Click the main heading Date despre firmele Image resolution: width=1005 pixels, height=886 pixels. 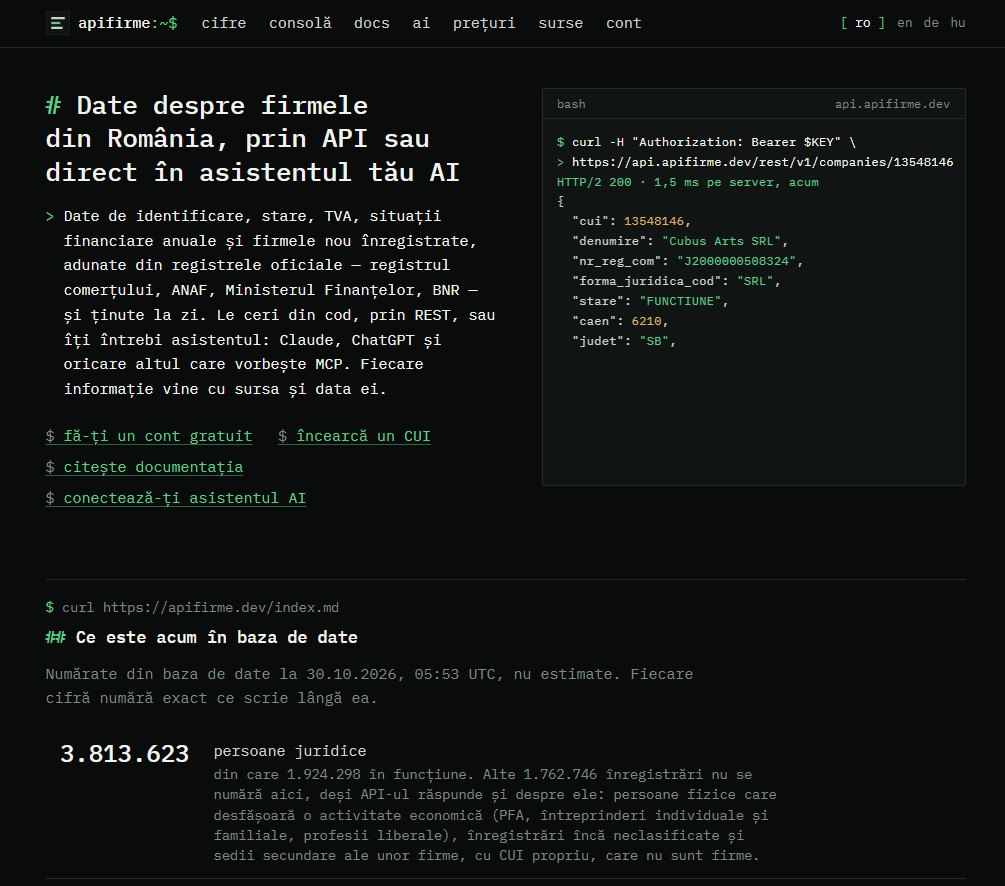(253, 139)
